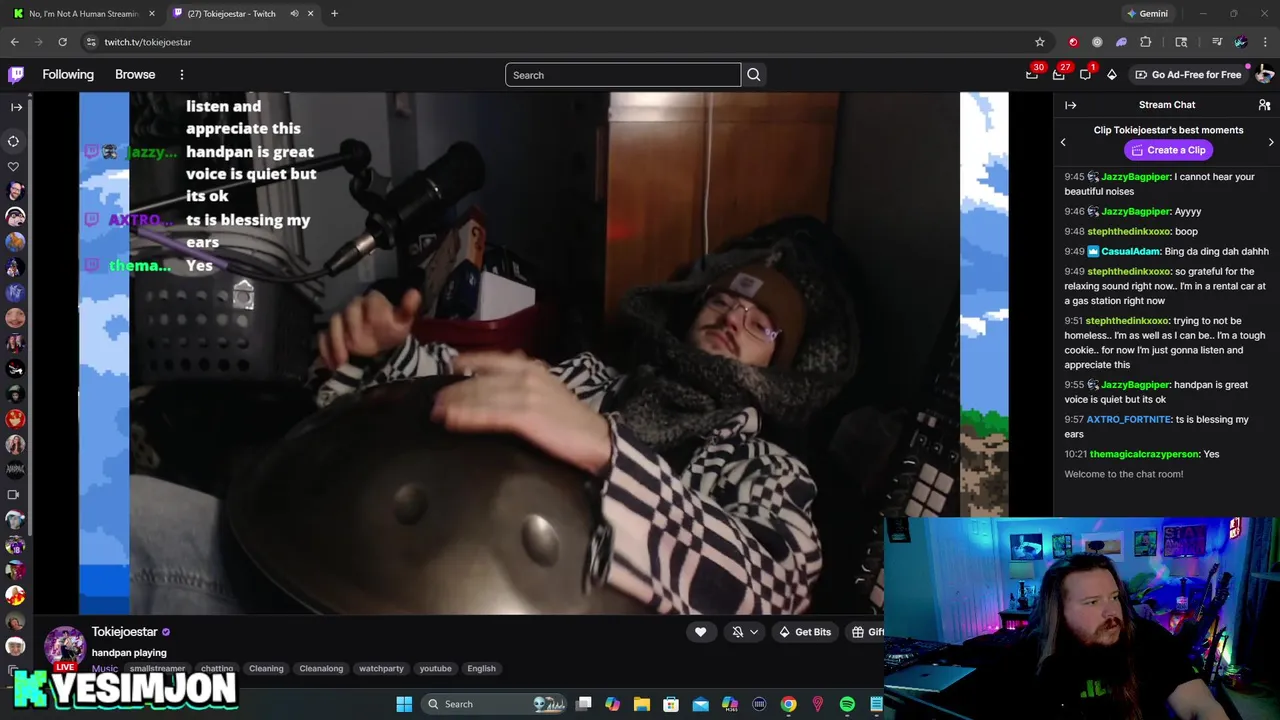Image resolution: width=1280 pixels, height=720 pixels.
Task: Open the Browse tab
Action: point(135,75)
